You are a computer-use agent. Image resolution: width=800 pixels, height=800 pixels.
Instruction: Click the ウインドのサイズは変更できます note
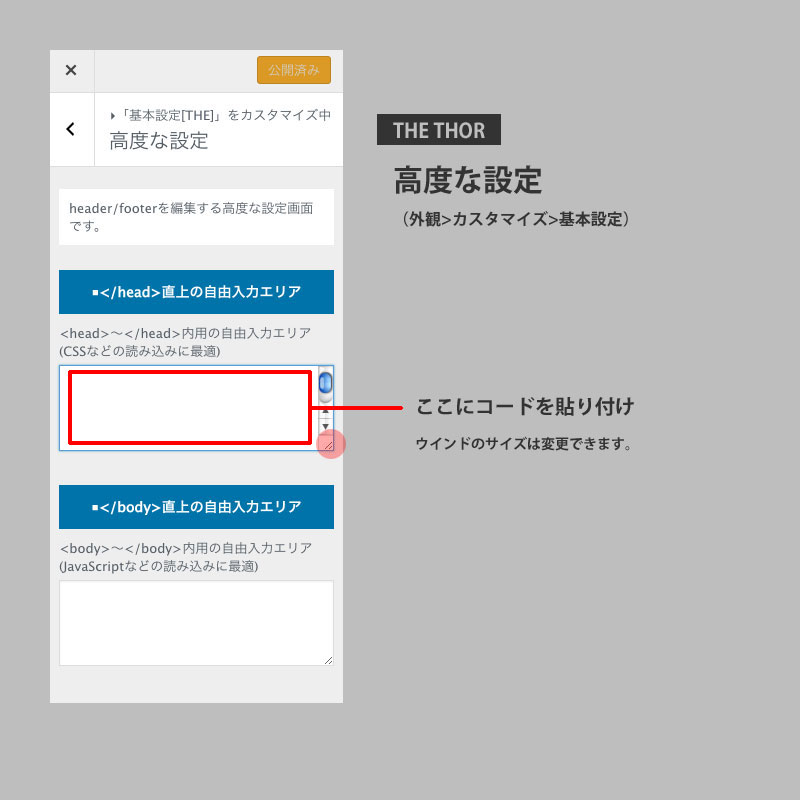tap(524, 443)
